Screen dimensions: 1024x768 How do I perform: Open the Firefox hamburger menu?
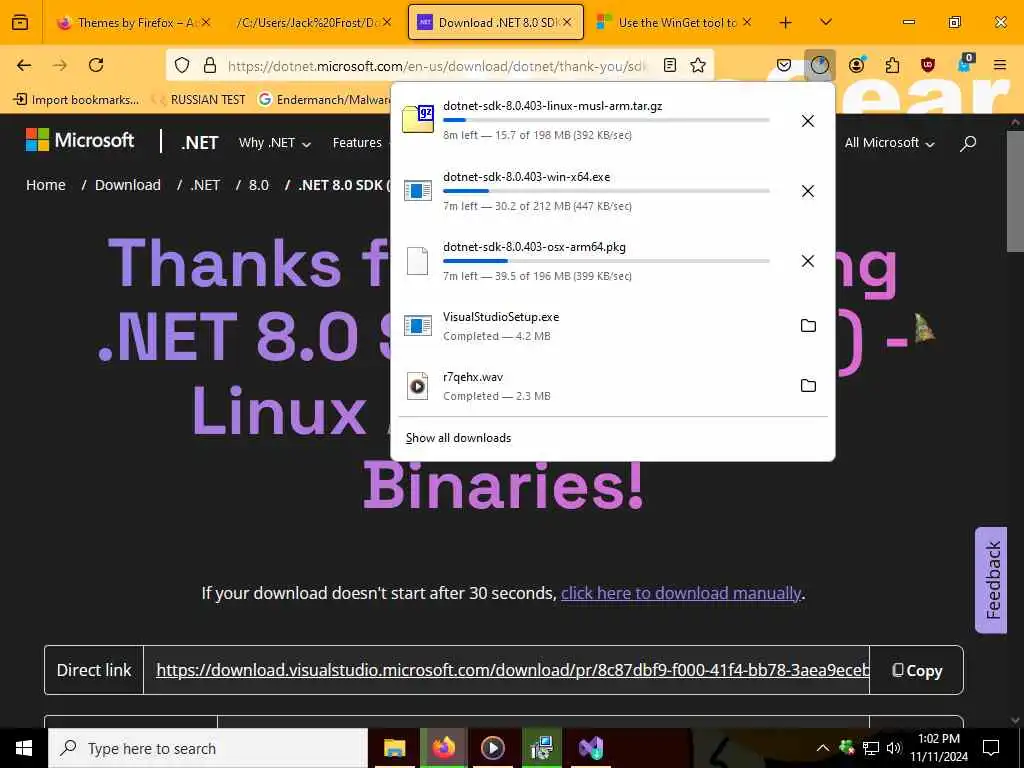(x=1000, y=65)
